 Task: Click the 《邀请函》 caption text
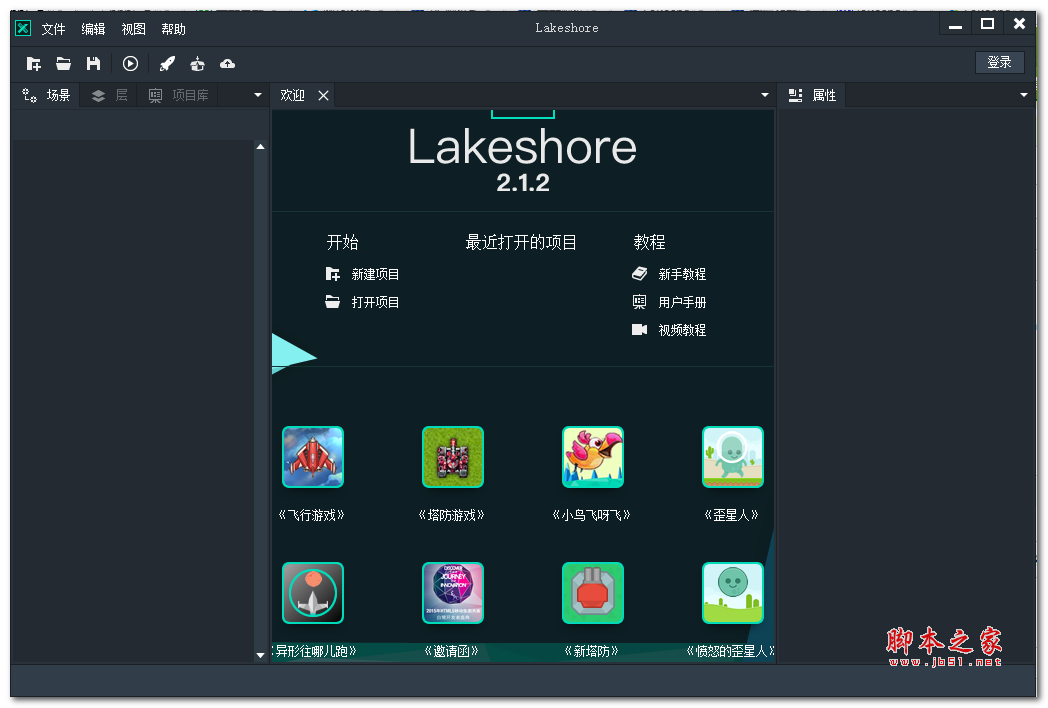(452, 651)
